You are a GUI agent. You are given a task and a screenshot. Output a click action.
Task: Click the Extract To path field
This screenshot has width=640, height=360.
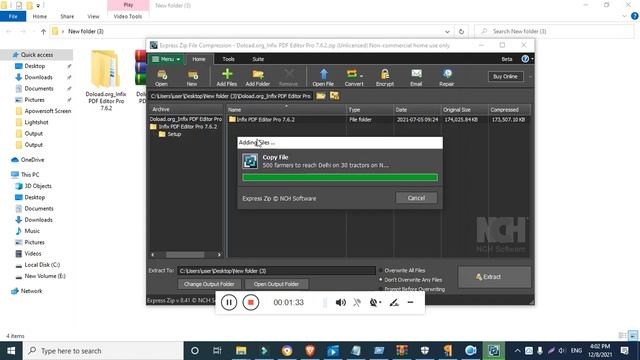(276, 271)
